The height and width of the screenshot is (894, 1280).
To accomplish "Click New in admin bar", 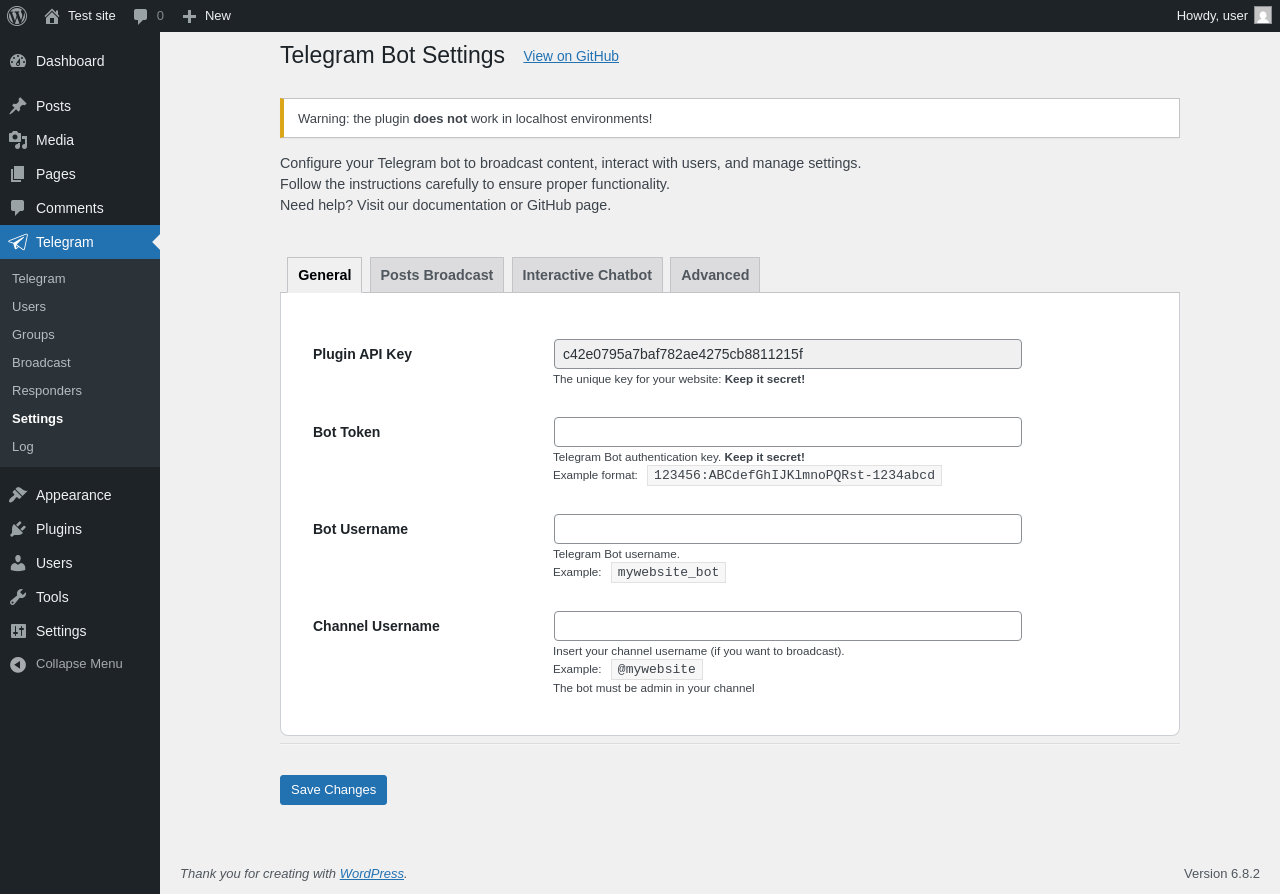I will click(218, 15).
